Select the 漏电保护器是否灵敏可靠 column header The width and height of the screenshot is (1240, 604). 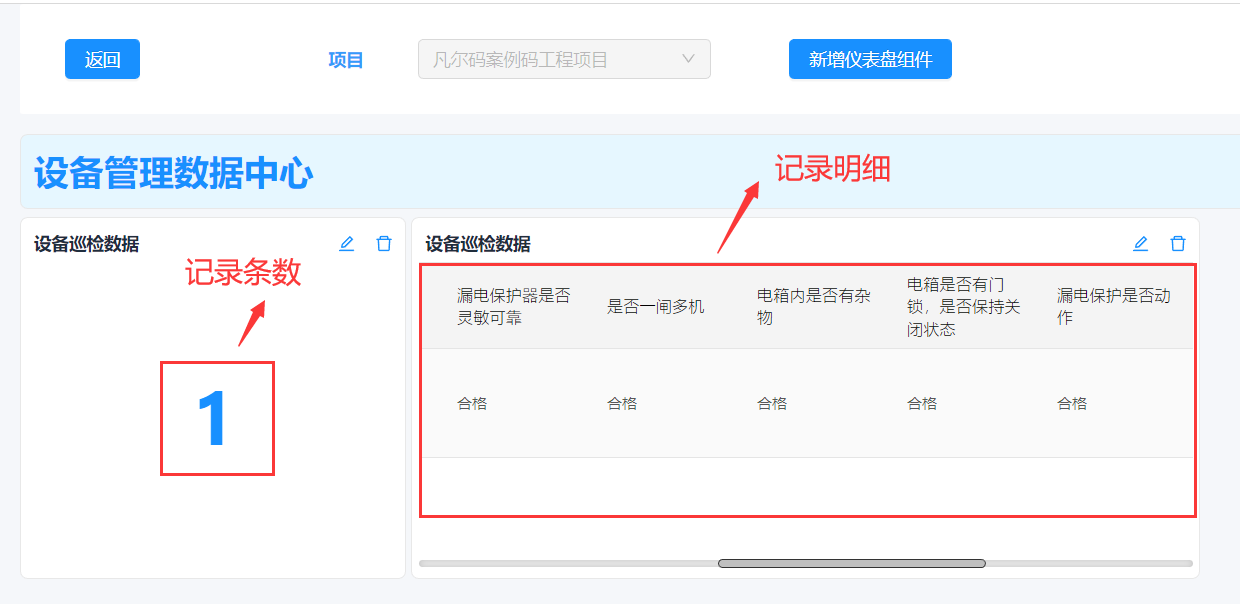click(513, 306)
